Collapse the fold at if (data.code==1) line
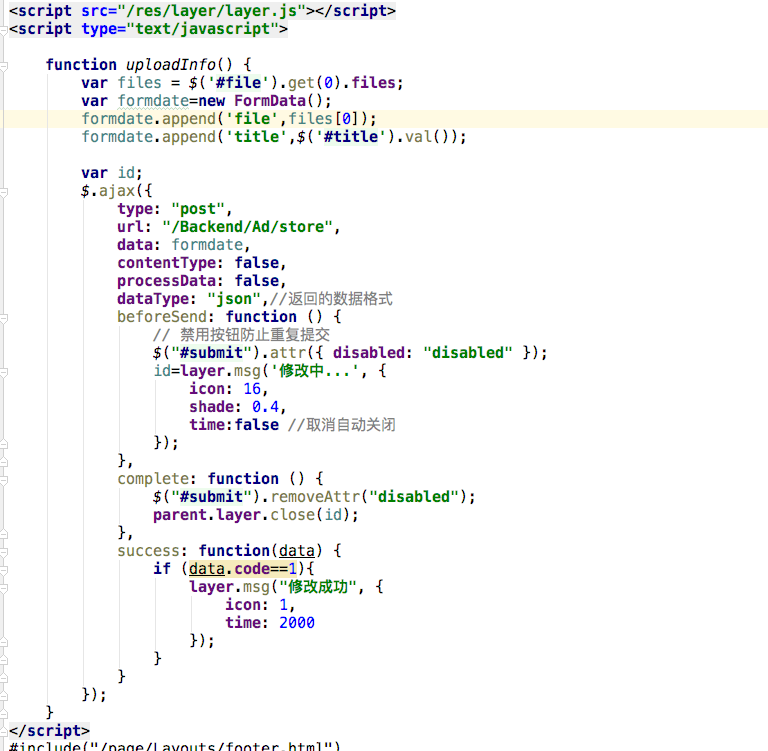This screenshot has width=768, height=751. pyautogui.click(x=3, y=571)
